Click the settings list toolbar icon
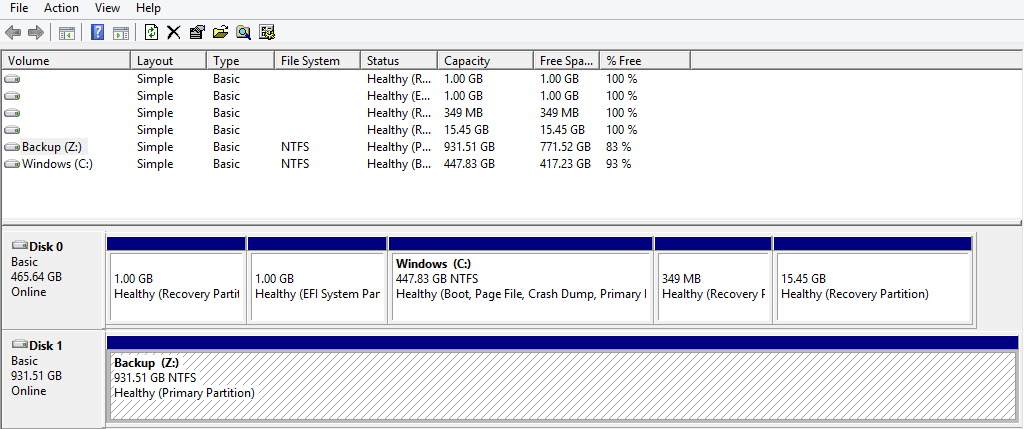This screenshot has width=1024, height=429. (267, 32)
